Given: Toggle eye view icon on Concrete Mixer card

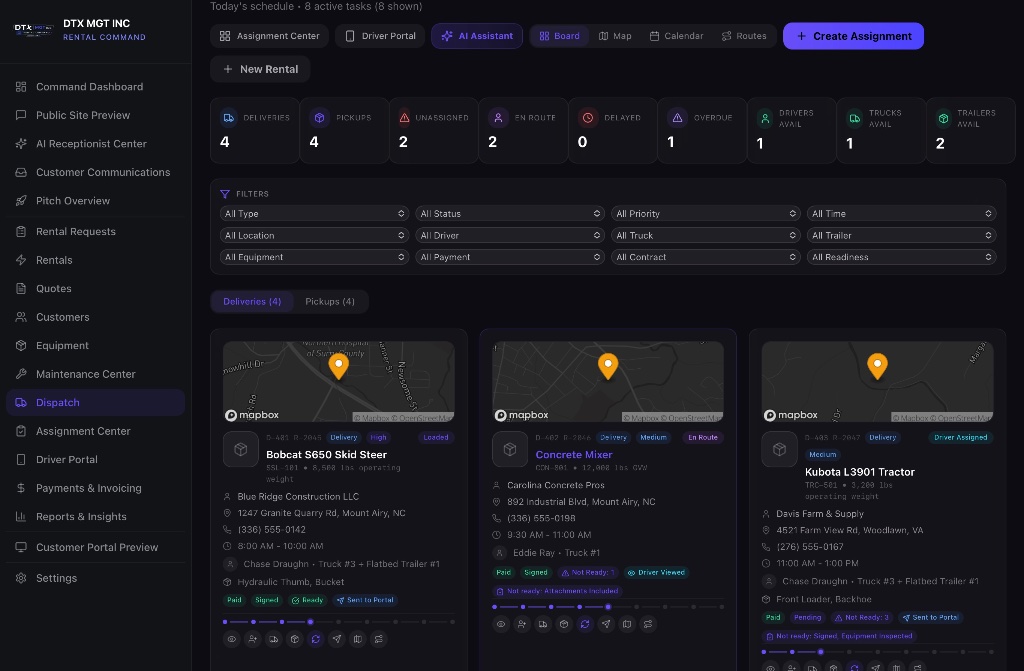Looking at the screenshot, I should [501, 624].
